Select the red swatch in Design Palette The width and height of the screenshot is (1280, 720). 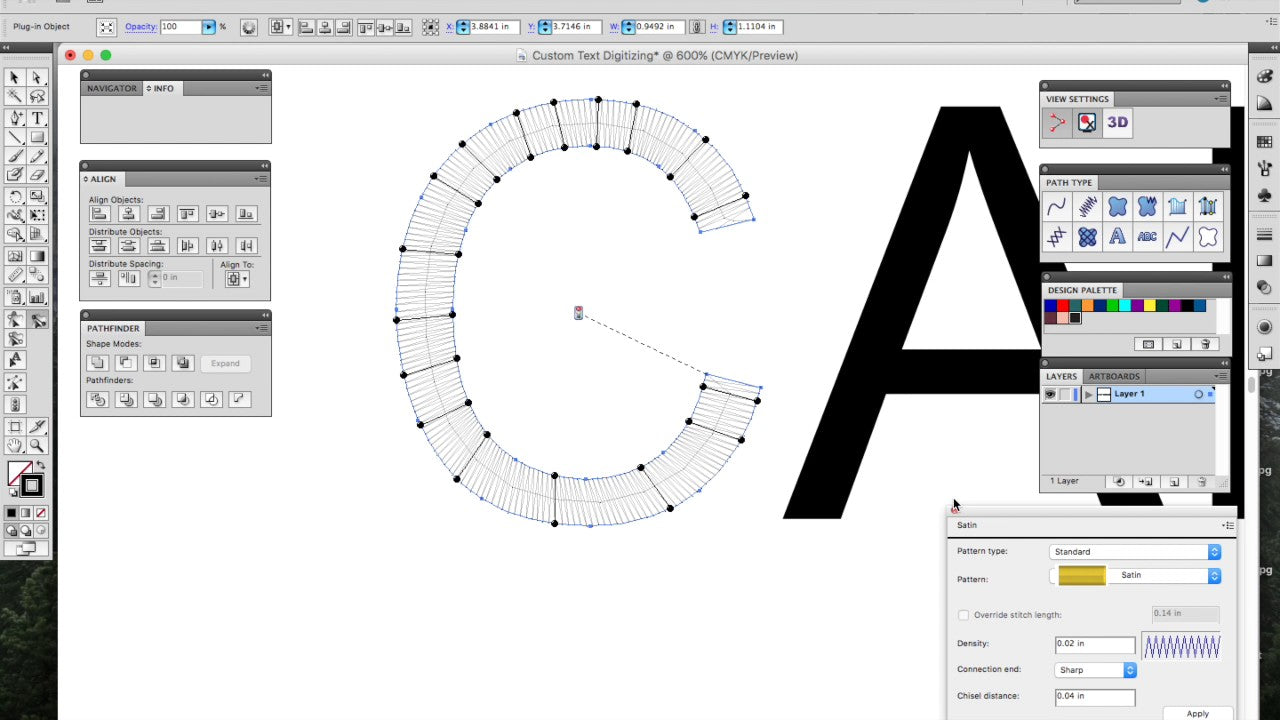coord(1063,305)
